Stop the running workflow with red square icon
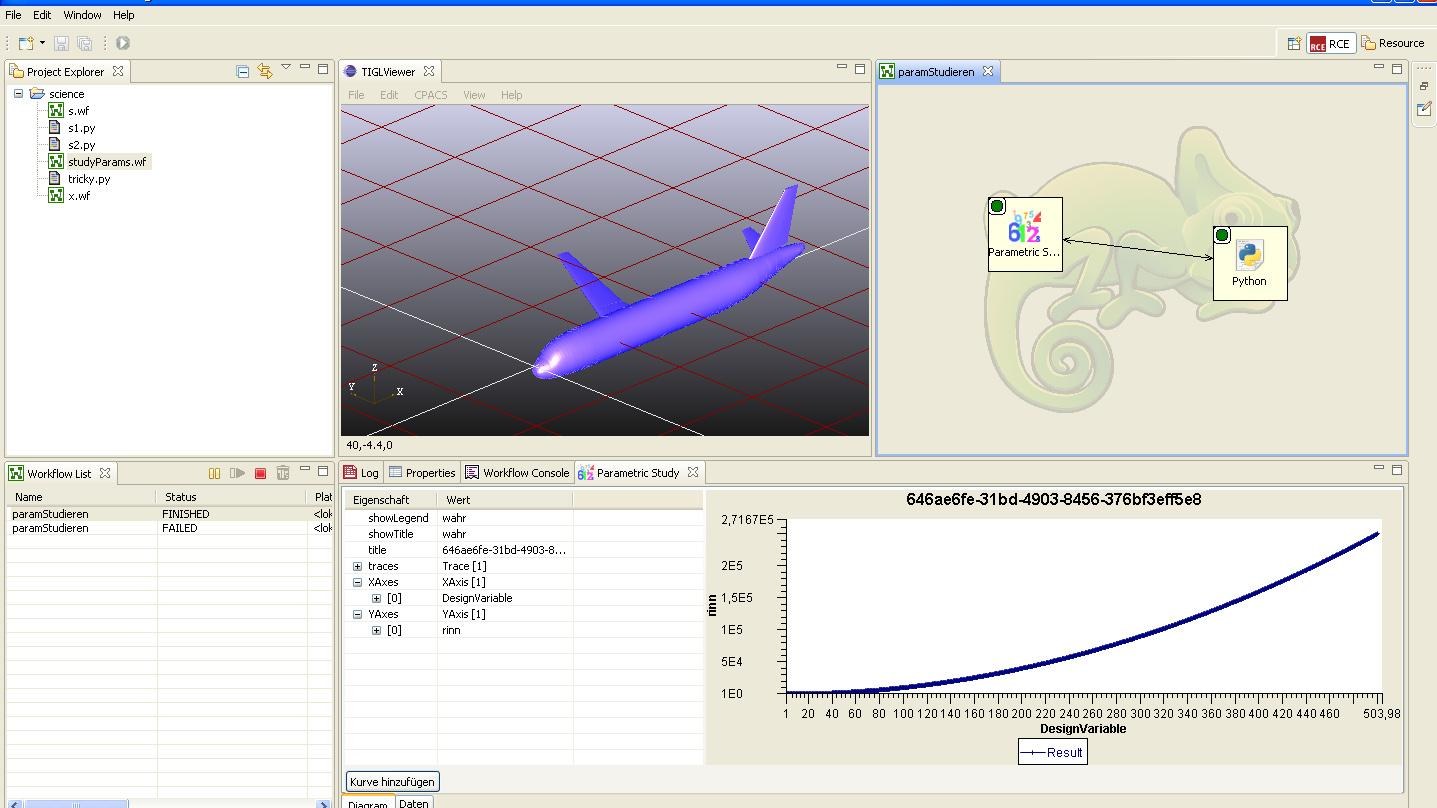 coord(261,473)
